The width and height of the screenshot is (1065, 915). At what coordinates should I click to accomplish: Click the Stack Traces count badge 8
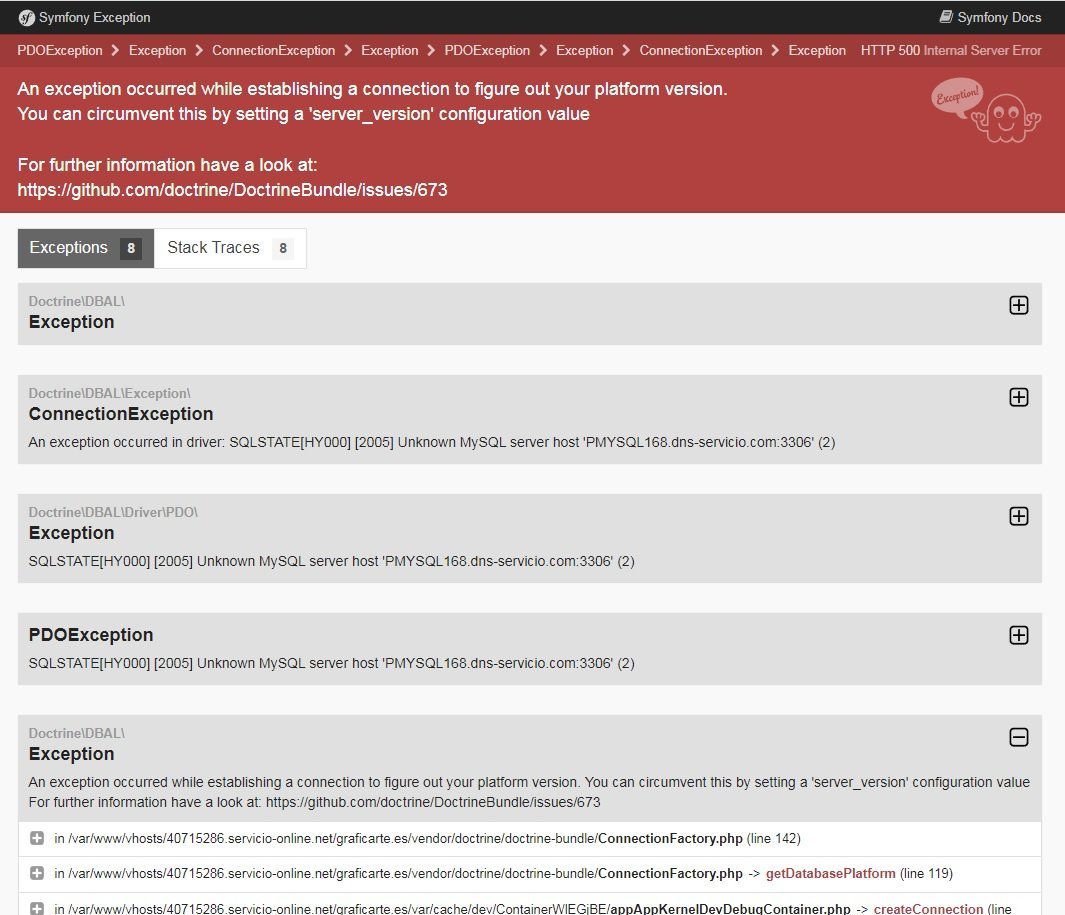coord(283,249)
